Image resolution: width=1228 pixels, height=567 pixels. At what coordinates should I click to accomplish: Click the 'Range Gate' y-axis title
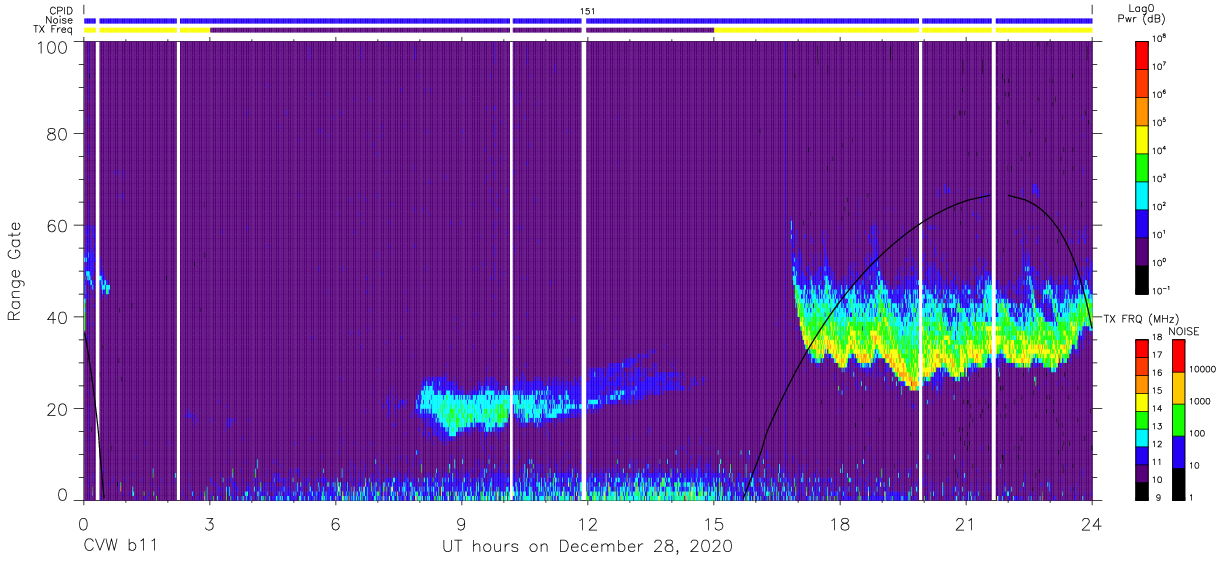(x=15, y=270)
